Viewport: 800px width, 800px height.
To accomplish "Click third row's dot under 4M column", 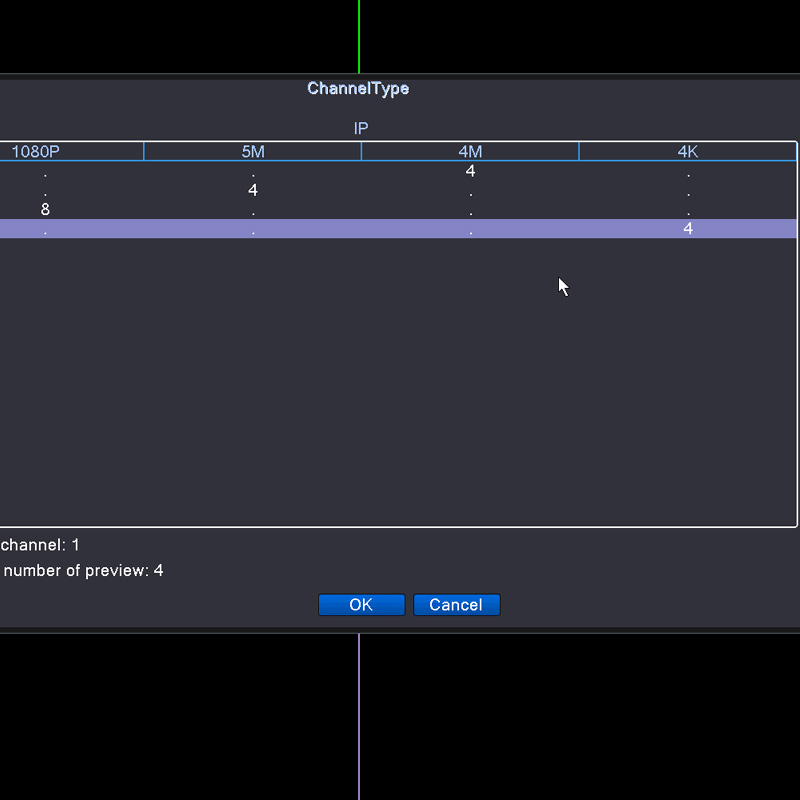I will tap(470, 211).
